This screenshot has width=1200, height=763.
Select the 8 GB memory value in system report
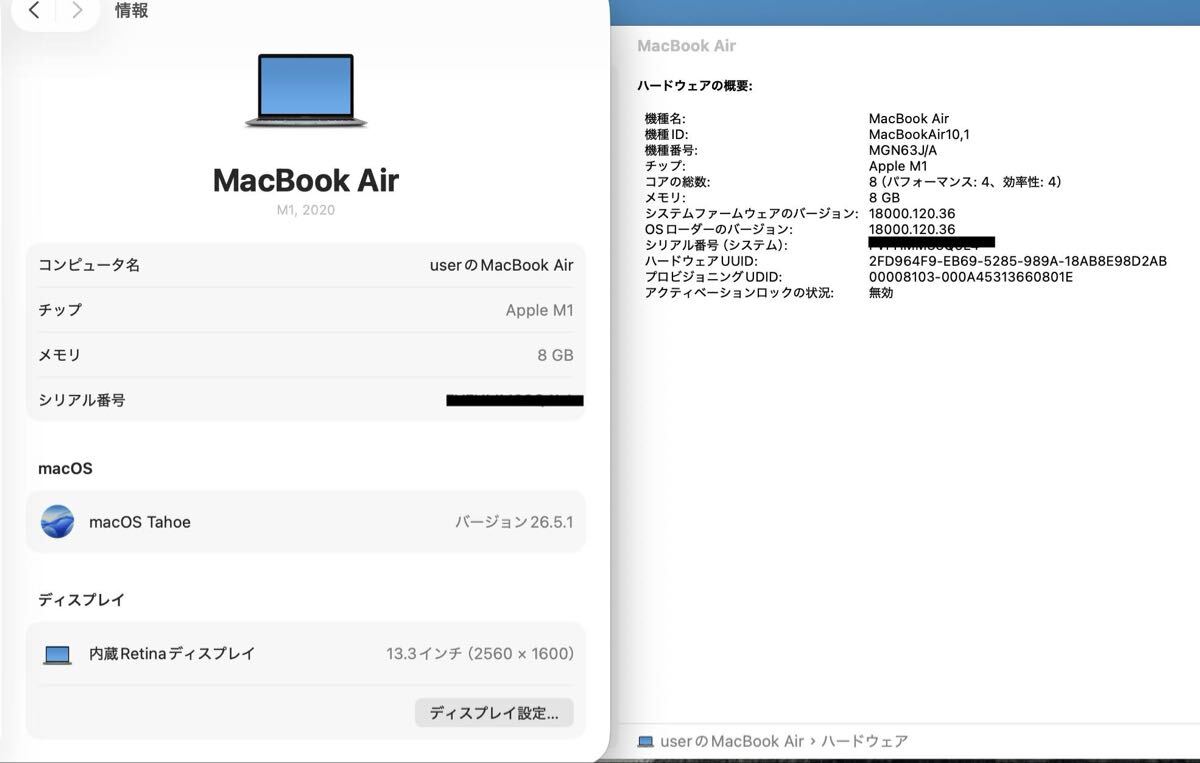[x=884, y=198]
